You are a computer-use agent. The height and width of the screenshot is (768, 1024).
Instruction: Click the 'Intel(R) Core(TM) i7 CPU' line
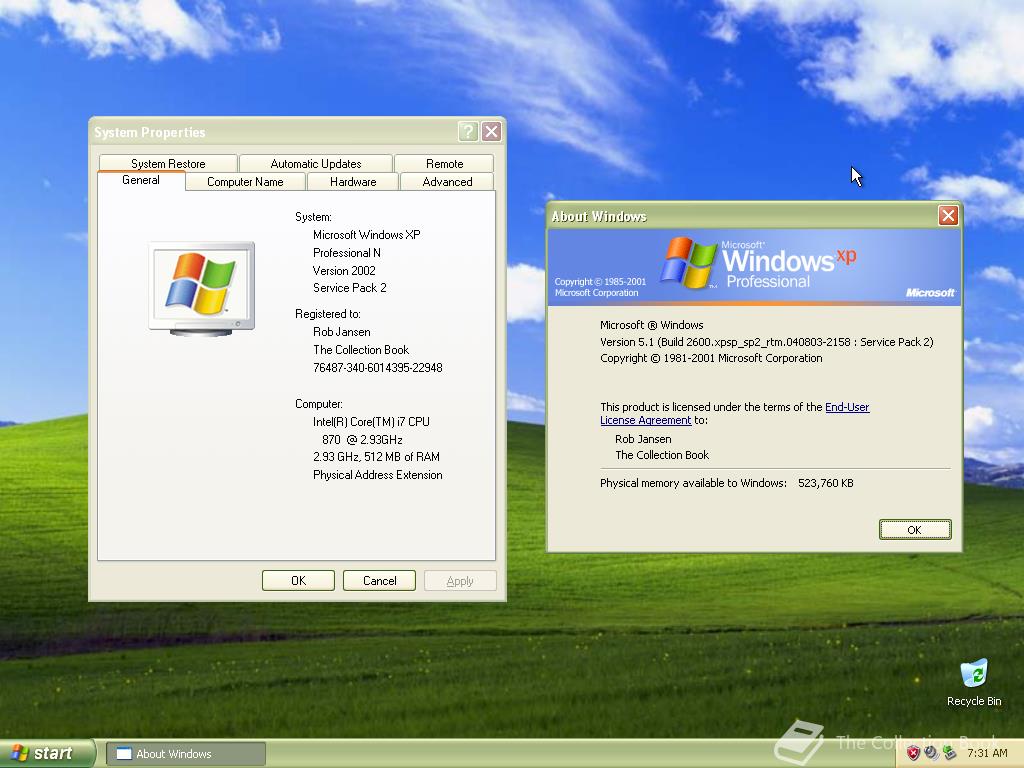[371, 422]
